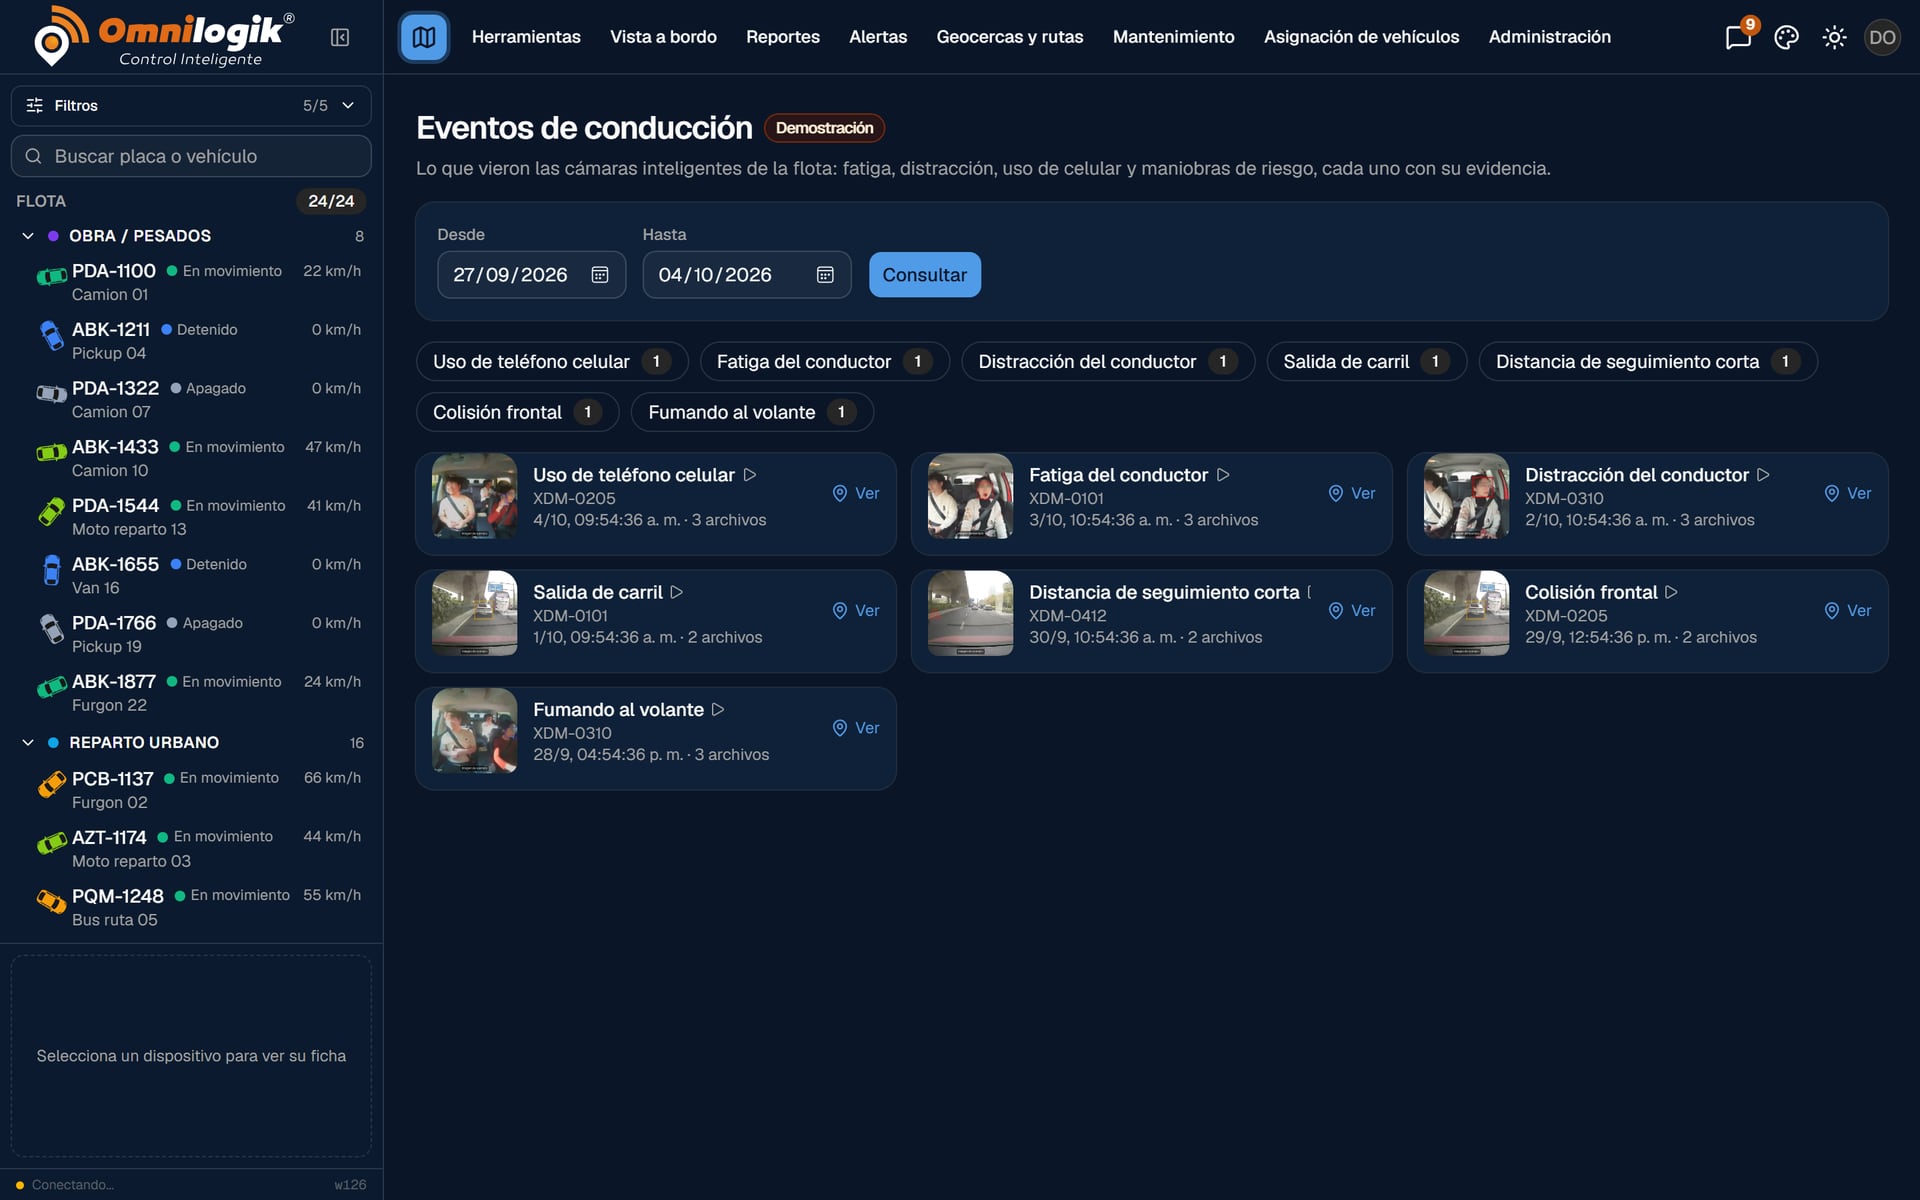Screen dimensions: 1920x1200
Task: Collapse the REPARTO URBANO group
Action: (28, 742)
